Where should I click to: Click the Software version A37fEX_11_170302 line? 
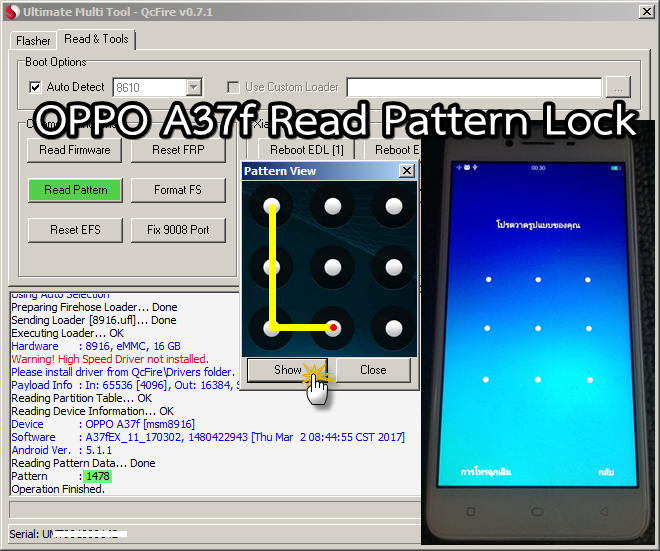208,437
